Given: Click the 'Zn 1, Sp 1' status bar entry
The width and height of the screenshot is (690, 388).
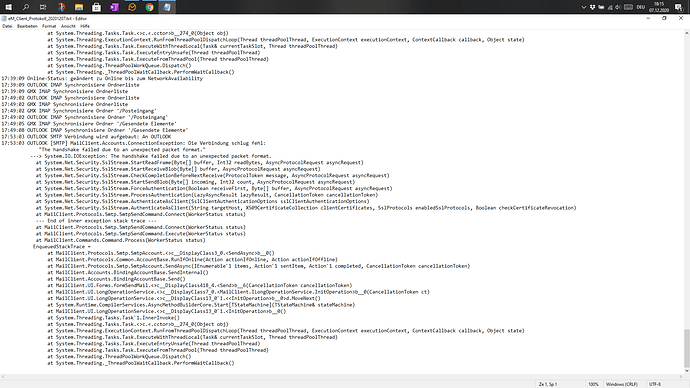Looking at the screenshot, I should click(548, 384).
